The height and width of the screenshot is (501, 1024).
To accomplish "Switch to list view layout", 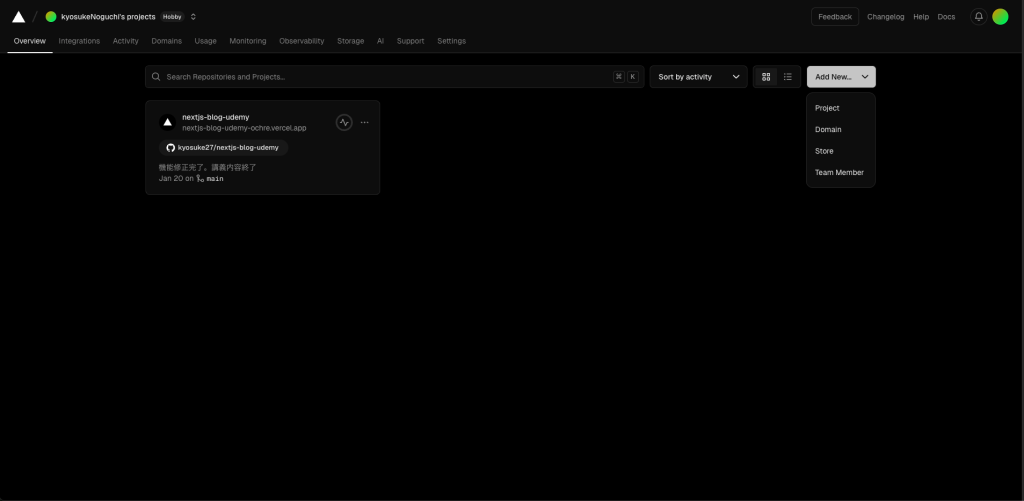I will pyautogui.click(x=788, y=77).
